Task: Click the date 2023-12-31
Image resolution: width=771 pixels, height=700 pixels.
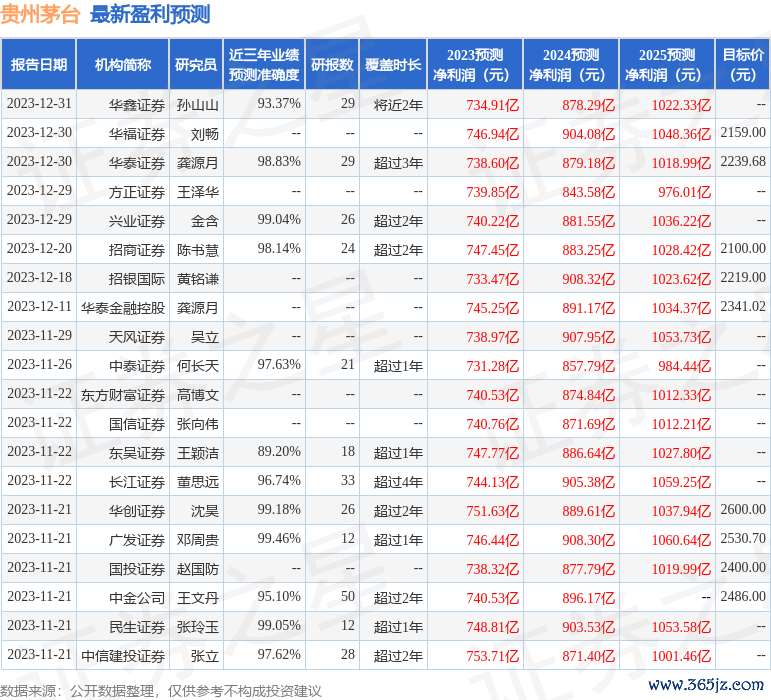Action: 39,103
